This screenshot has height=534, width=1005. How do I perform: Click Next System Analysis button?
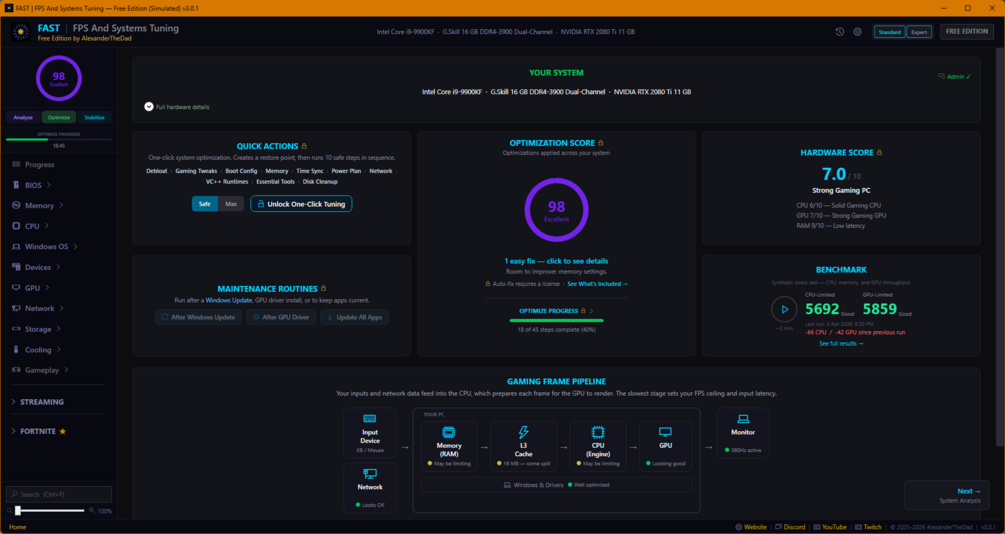pos(947,495)
